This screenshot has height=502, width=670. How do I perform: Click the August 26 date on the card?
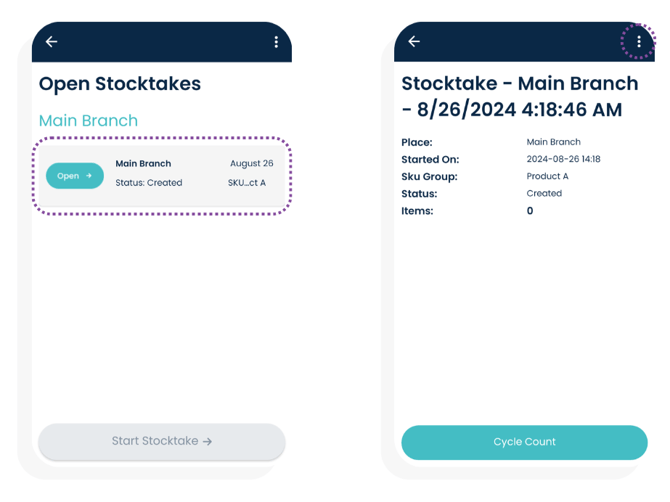[251, 163]
